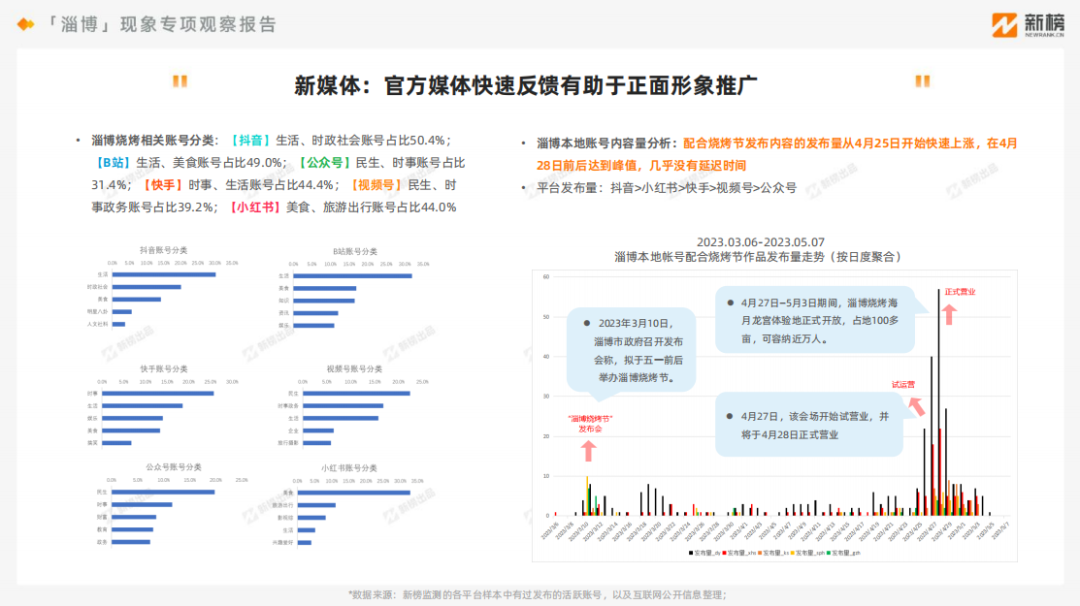Click the pink arrow beside the 试运营 label
Viewport: 1080px width, 606px height.
[x=916, y=406]
